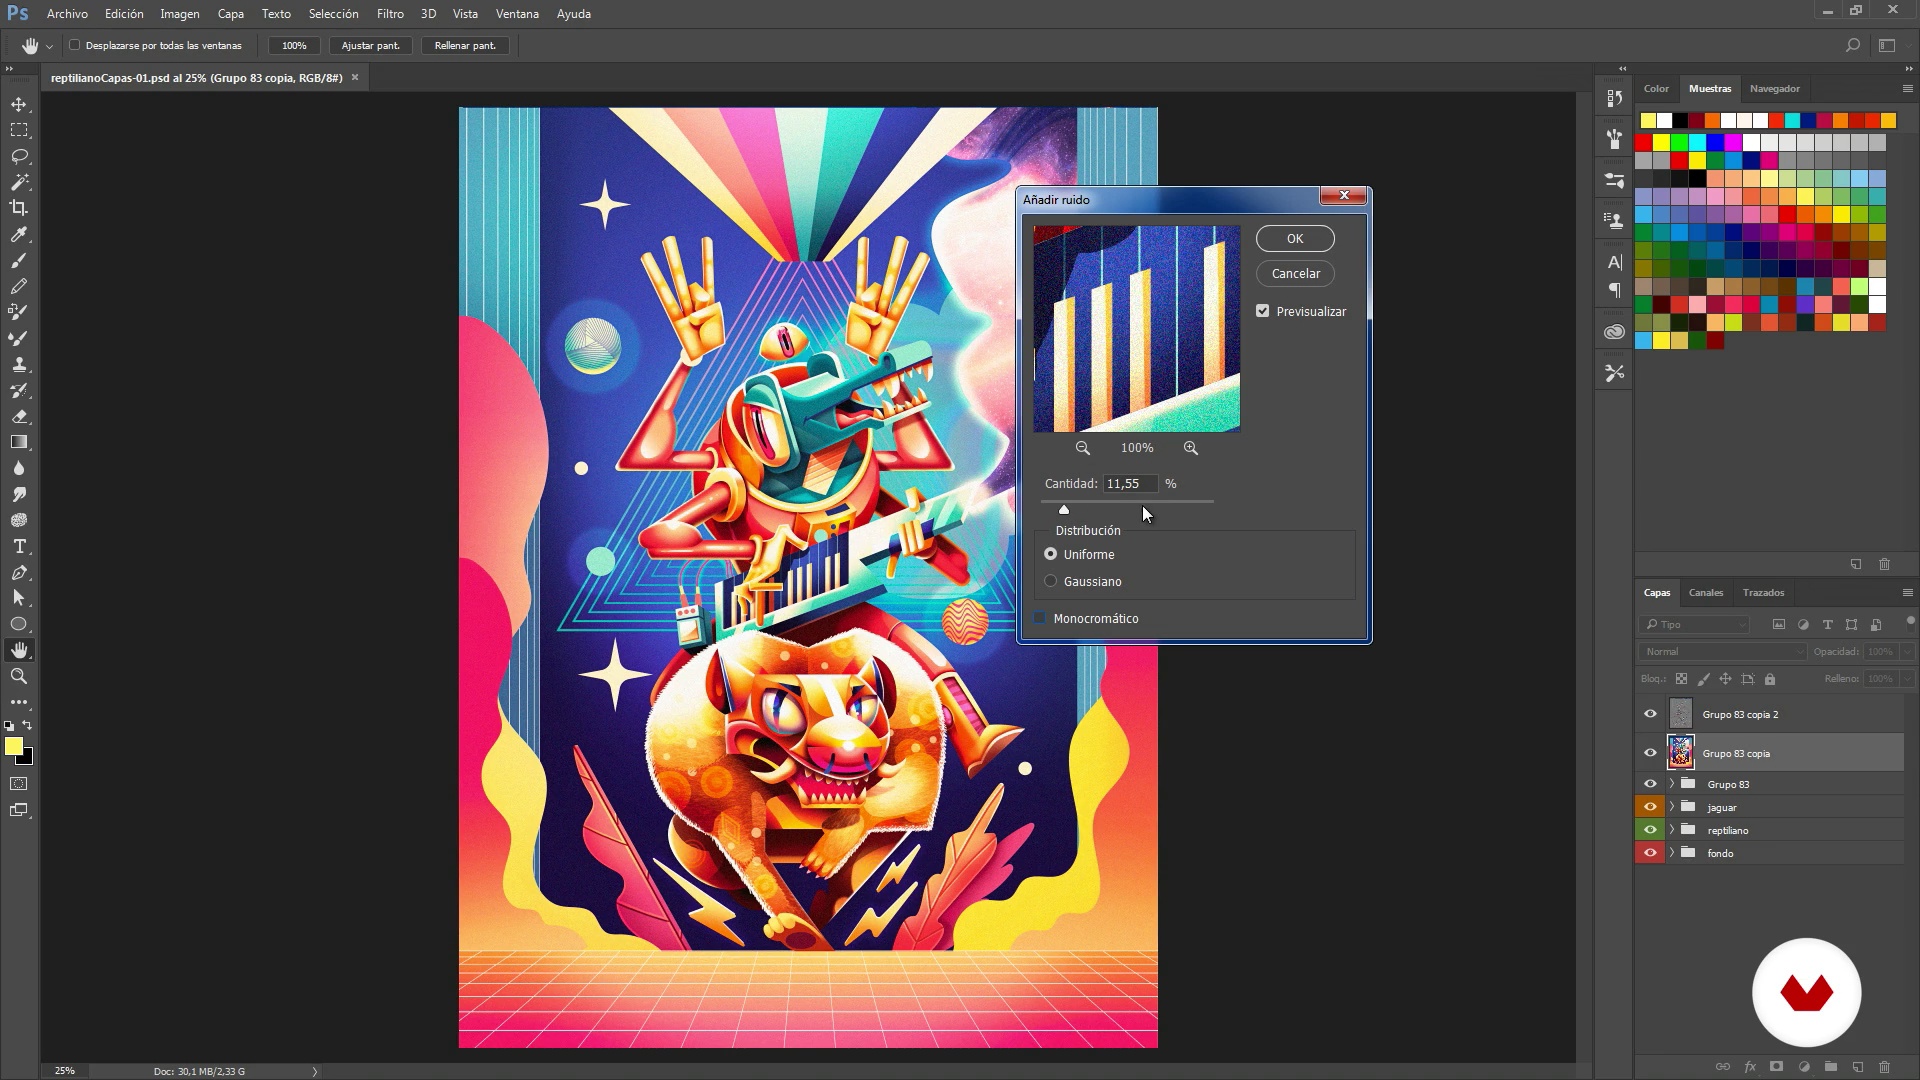
Task: Click Ajustar pant. button
Action: coord(370,45)
